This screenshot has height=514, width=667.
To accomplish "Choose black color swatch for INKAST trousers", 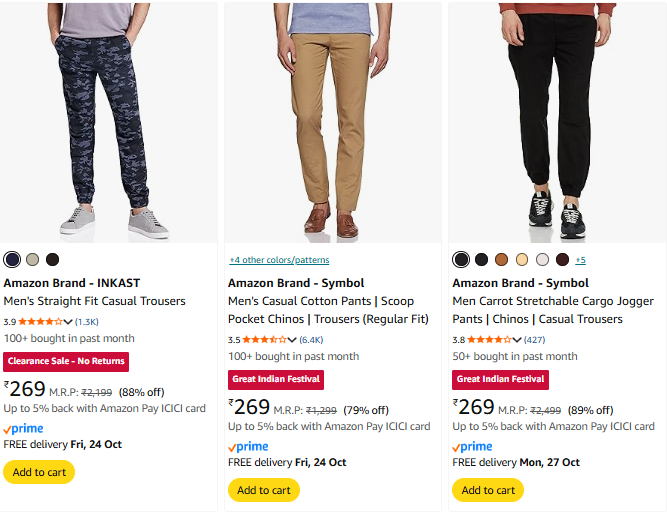I will pos(52,260).
